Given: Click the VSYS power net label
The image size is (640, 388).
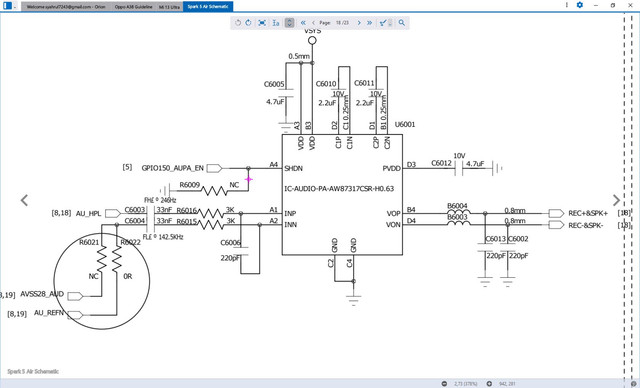Looking at the screenshot, I should (313, 31).
